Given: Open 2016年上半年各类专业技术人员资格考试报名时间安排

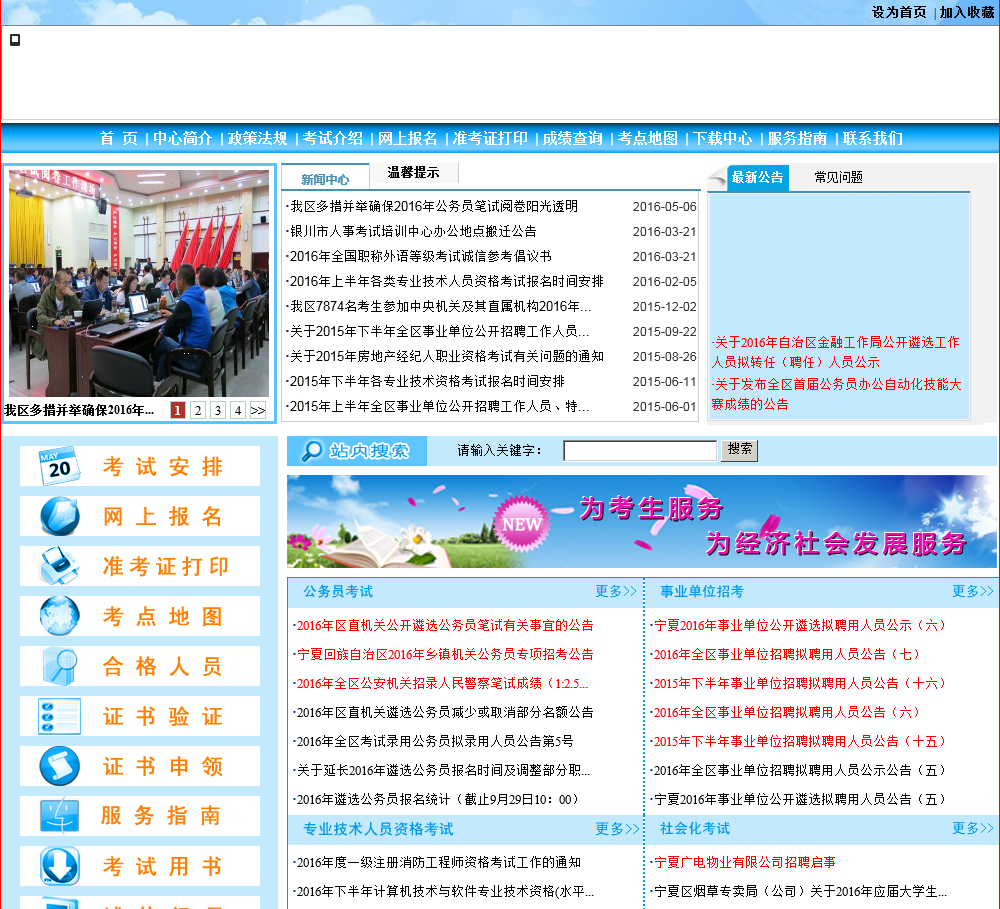Looking at the screenshot, I should (x=446, y=281).
